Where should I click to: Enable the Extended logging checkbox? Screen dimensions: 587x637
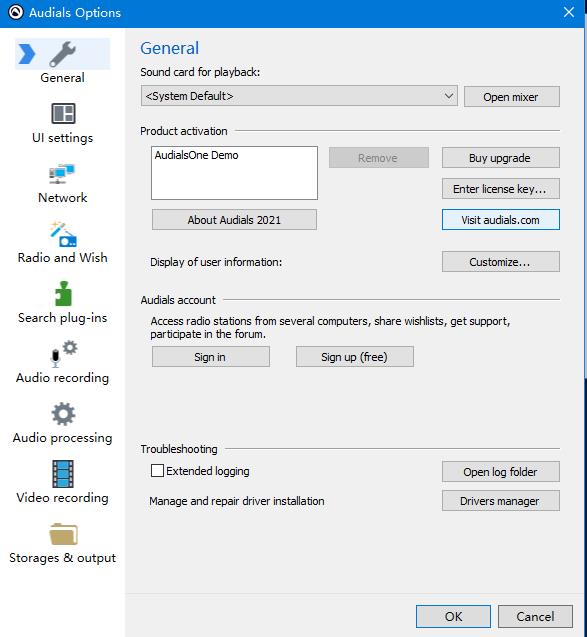point(157,471)
